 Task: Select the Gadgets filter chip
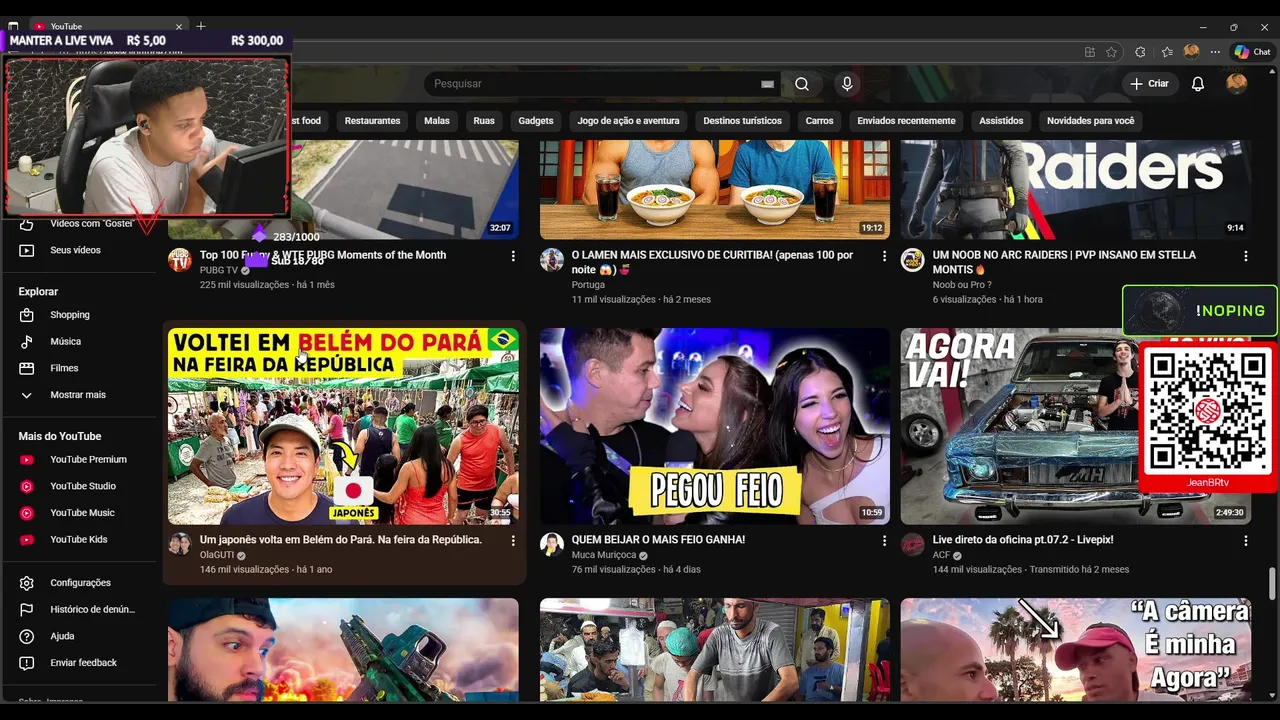536,121
